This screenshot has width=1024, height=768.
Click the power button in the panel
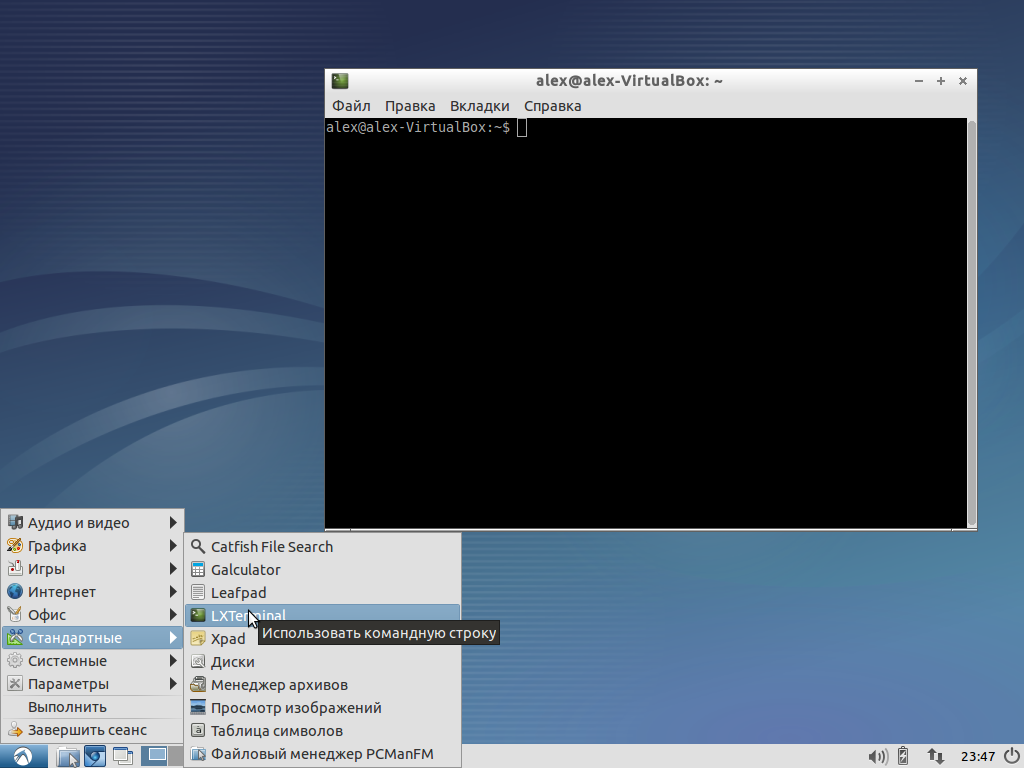point(1011,756)
